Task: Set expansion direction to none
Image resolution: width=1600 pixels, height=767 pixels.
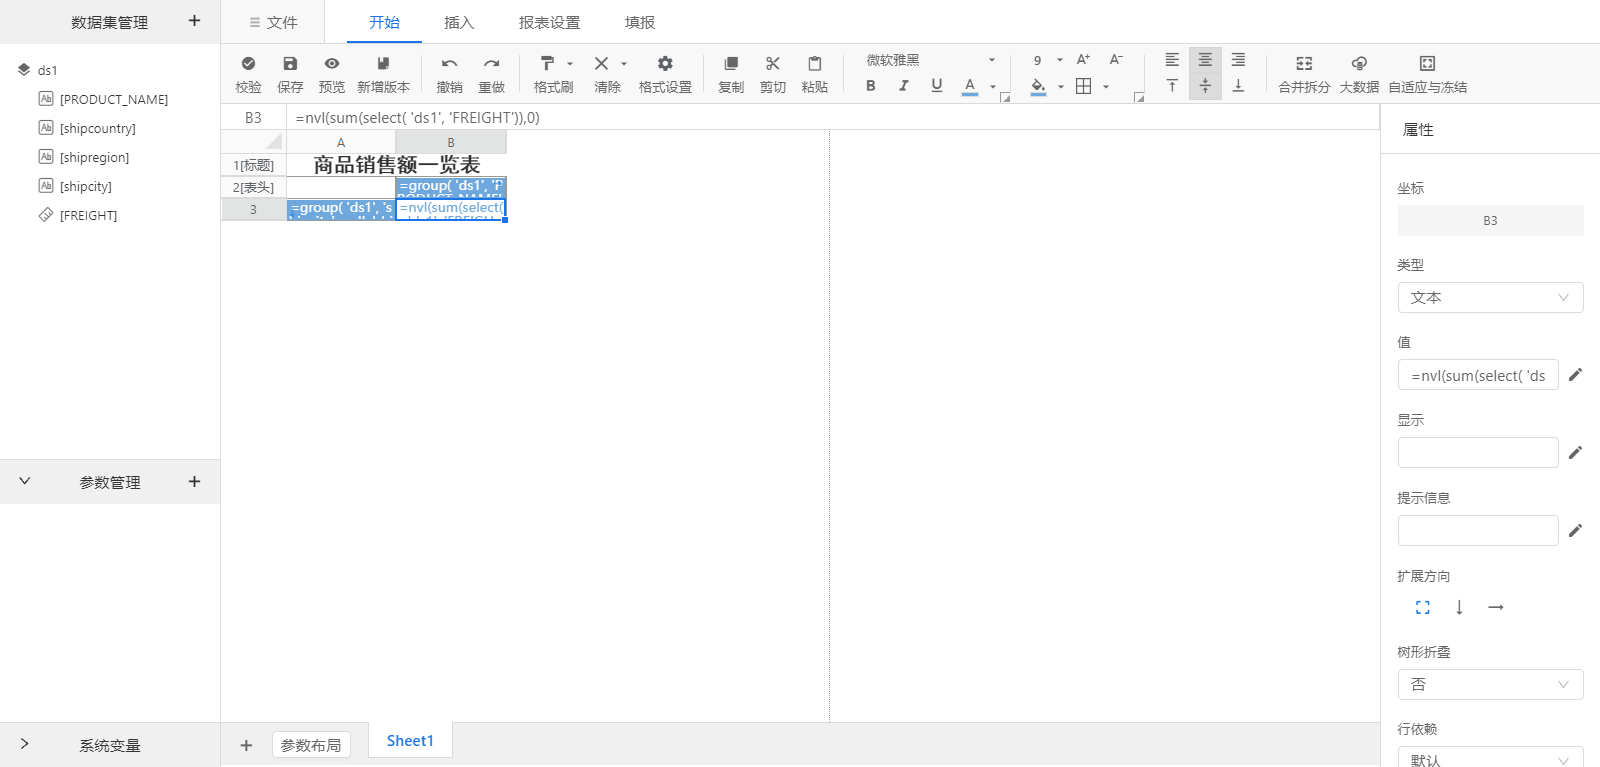Action: [x=1423, y=607]
